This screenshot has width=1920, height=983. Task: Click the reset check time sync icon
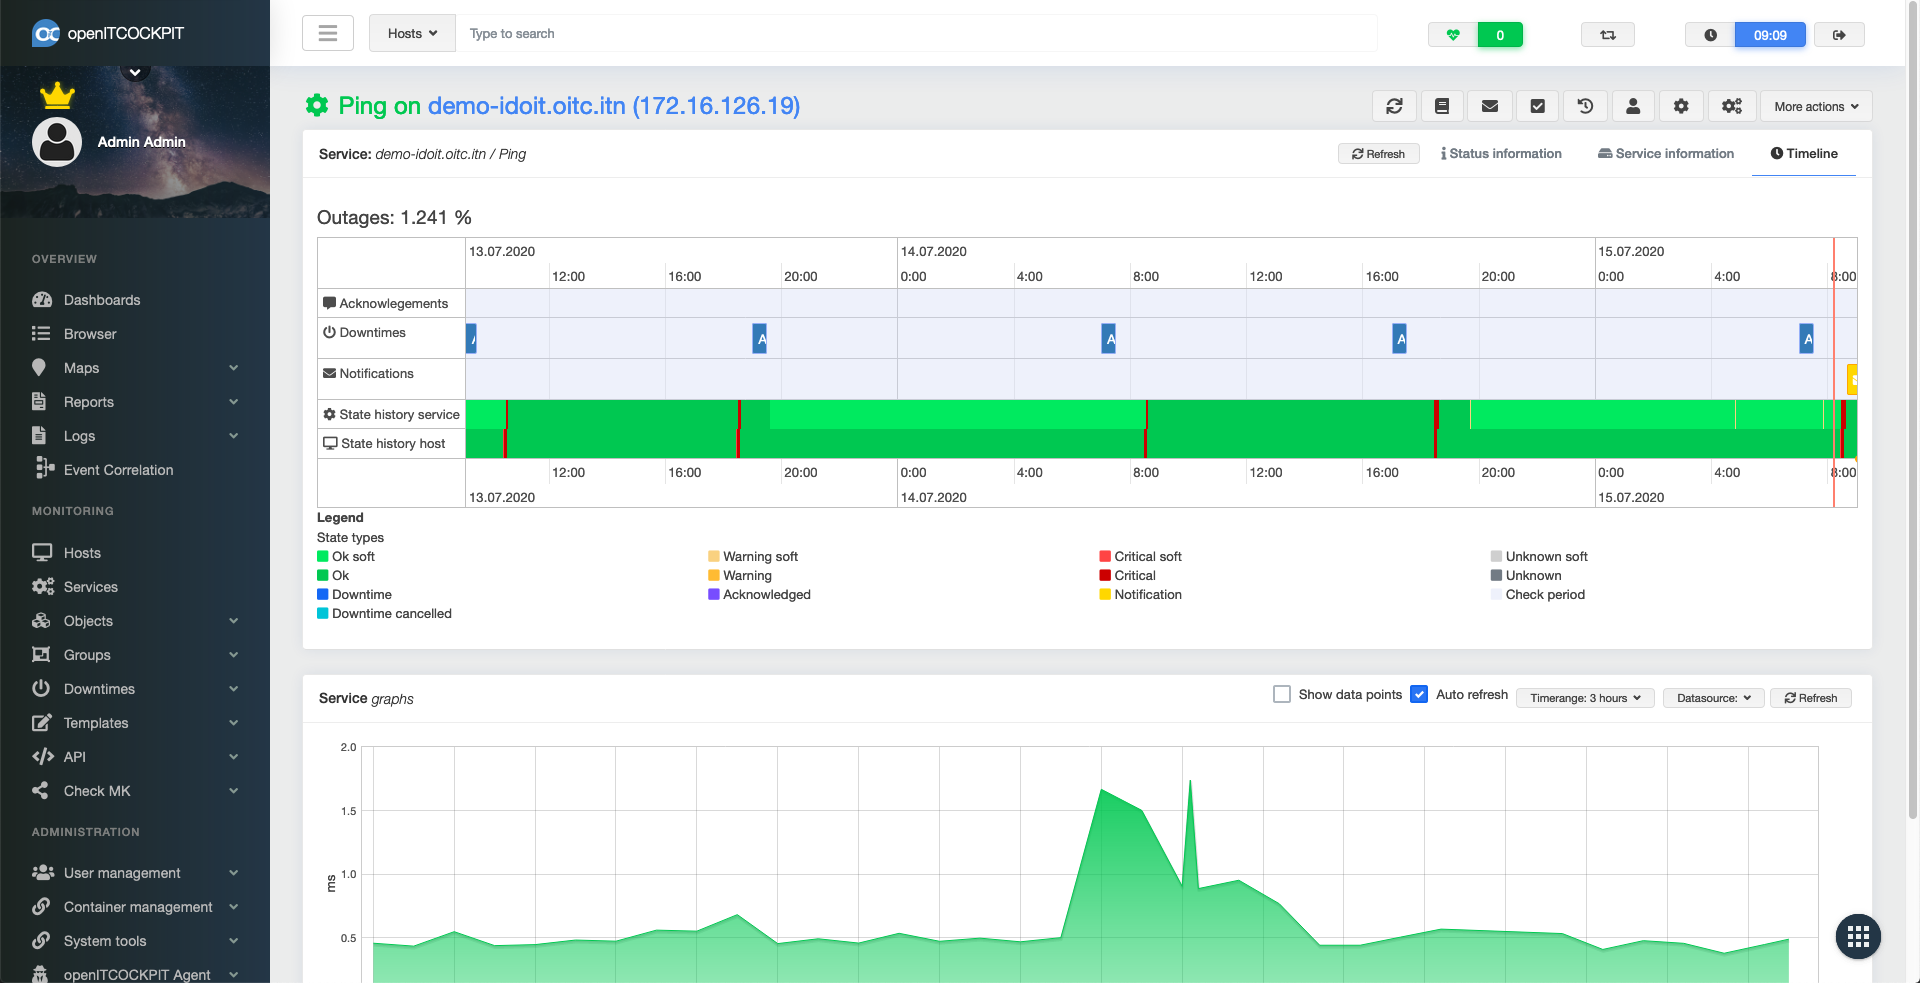(x=1394, y=106)
